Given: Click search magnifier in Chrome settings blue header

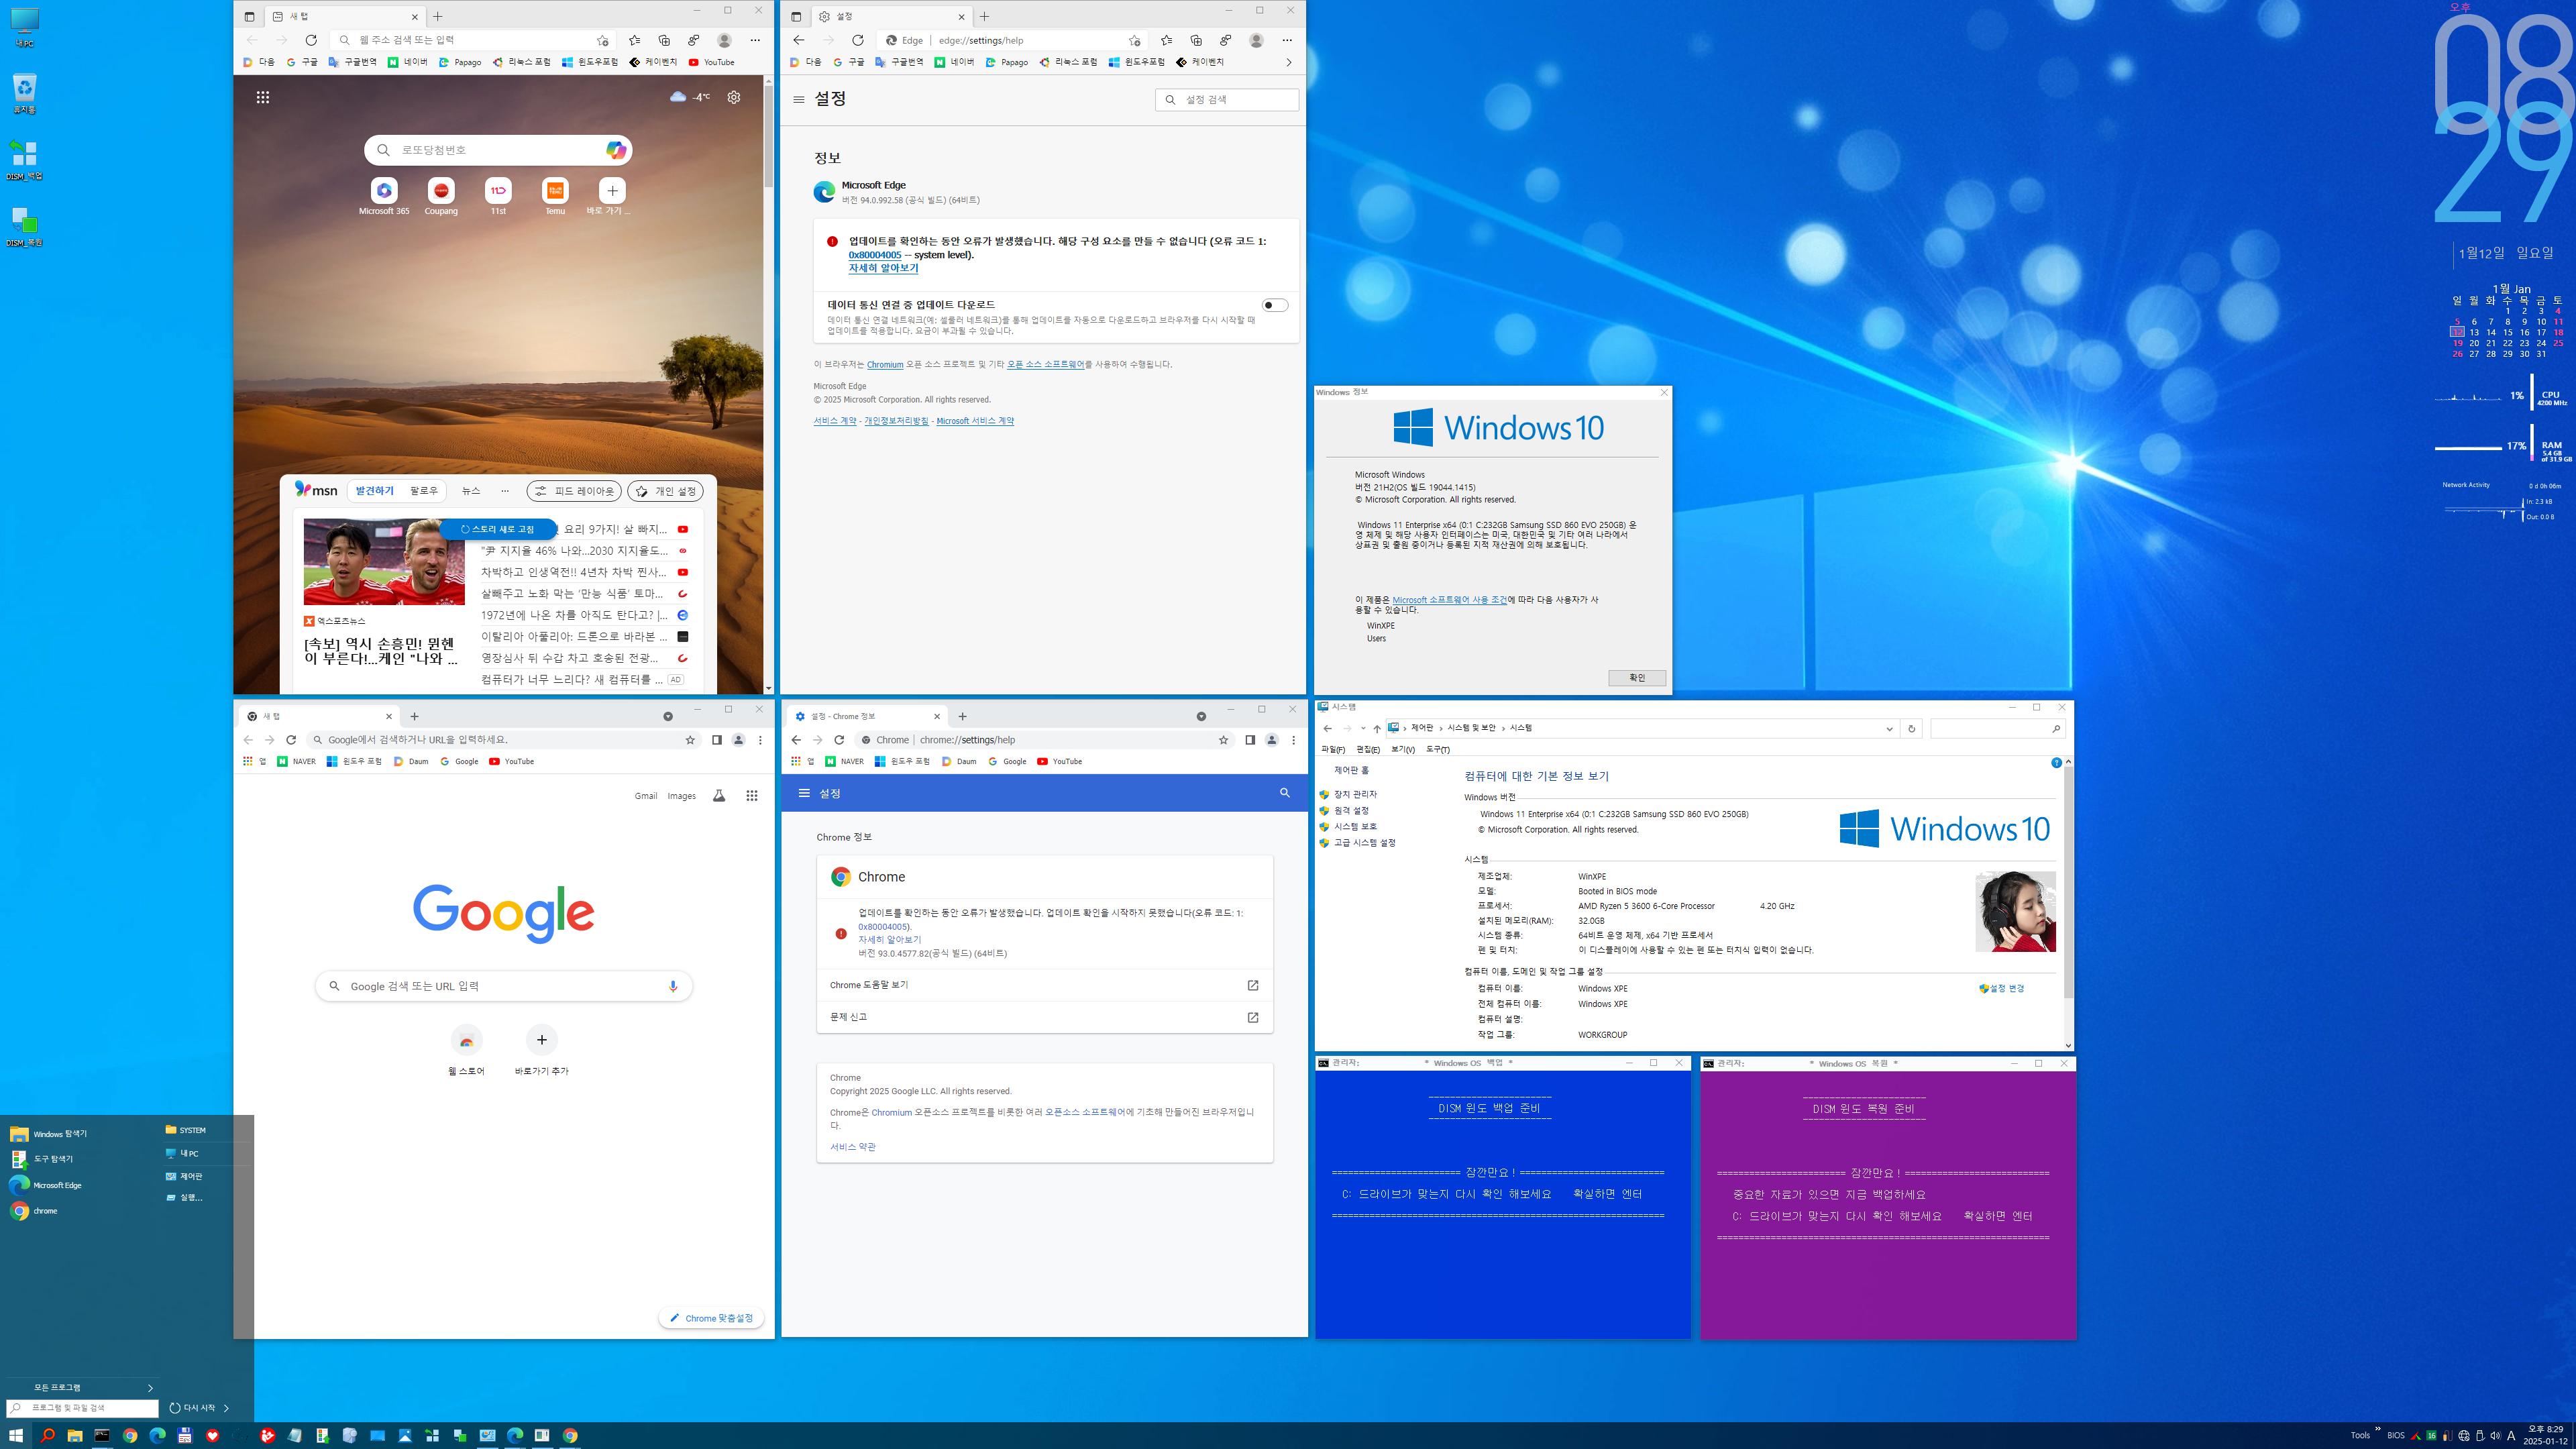Looking at the screenshot, I should click(x=1285, y=793).
